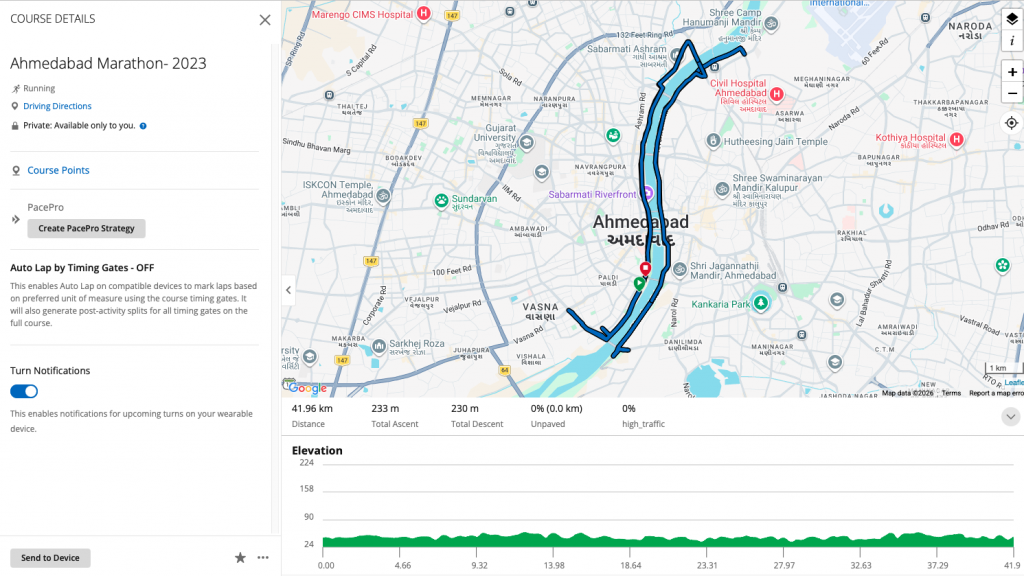Click the red course finish marker
The width and height of the screenshot is (1024, 576).
(x=645, y=268)
